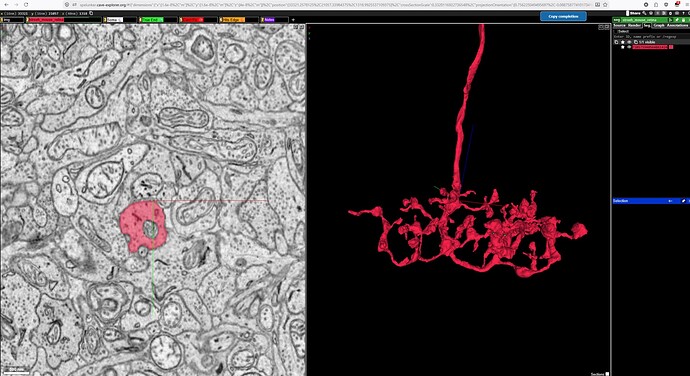Toggle visibility eye of the red segment
The width and height of the screenshot is (690, 376).
click(x=629, y=47)
